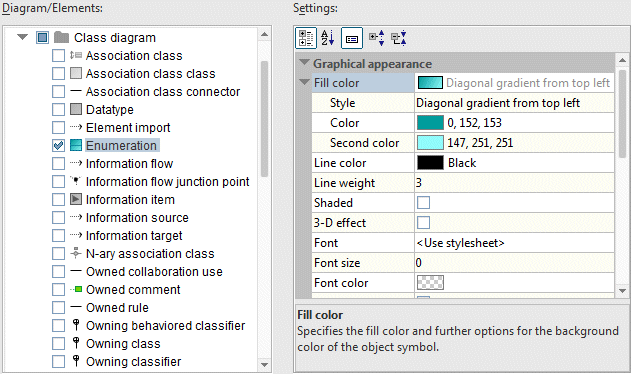Click the N-ary association class icon
631x374 pixels.
[76, 253]
